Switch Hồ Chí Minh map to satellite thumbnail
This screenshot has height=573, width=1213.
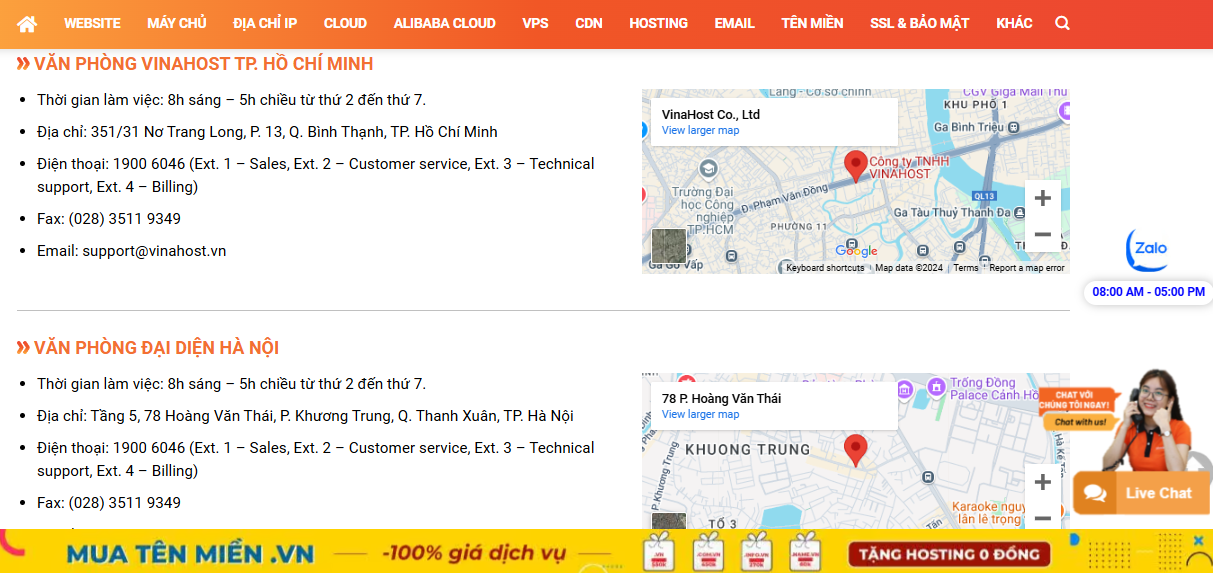click(x=669, y=246)
